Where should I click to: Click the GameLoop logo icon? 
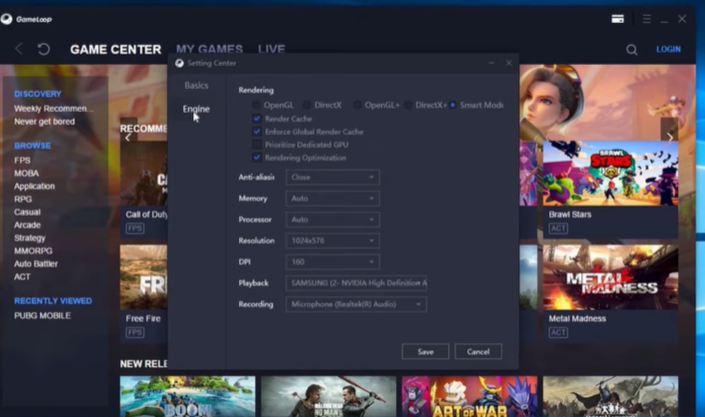(8, 19)
